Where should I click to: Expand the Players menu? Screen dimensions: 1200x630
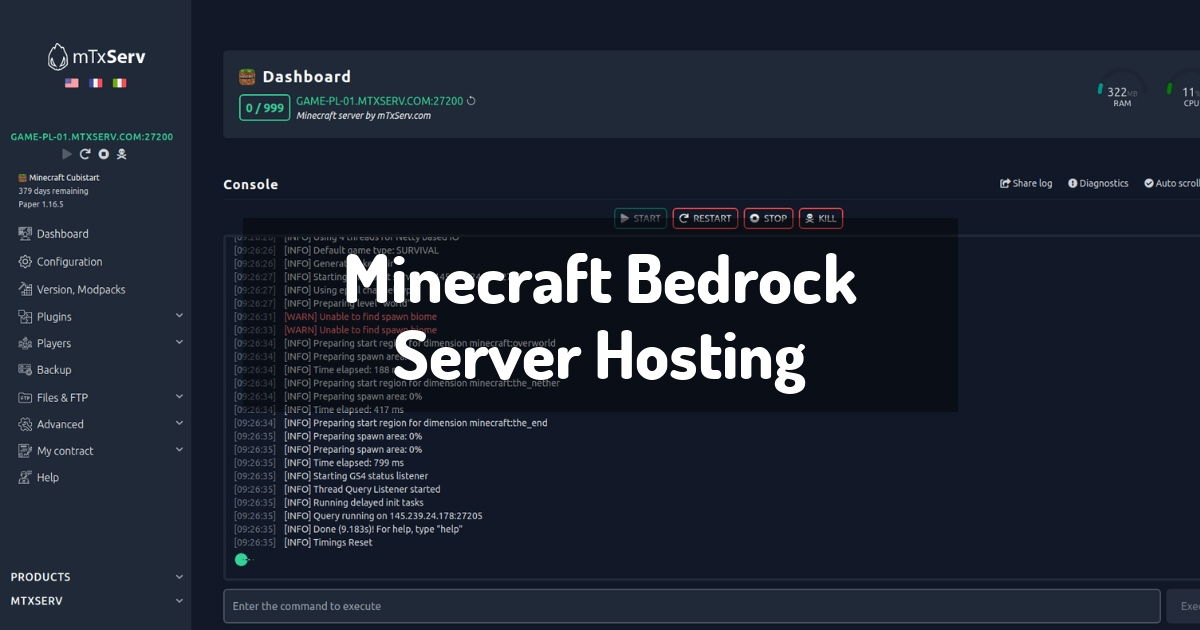55,343
